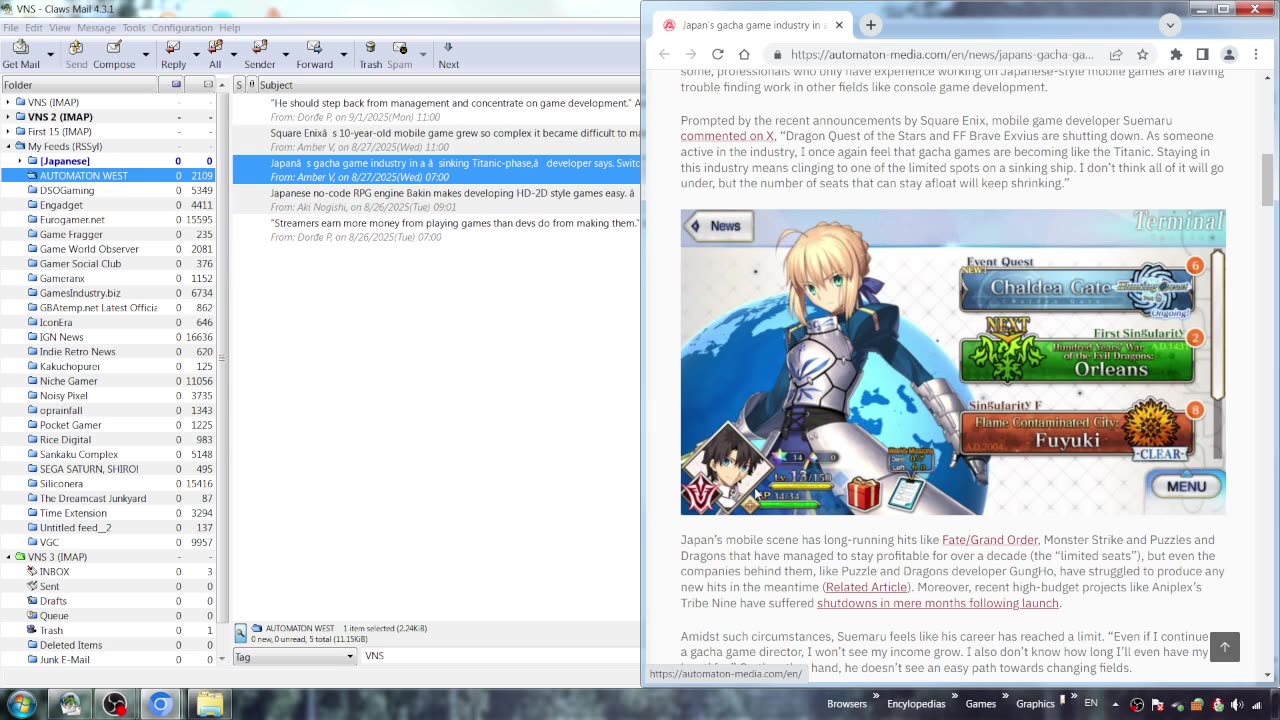Collapse the My Feeds (RSSyl) folder tree

pyautogui.click(x=8, y=146)
